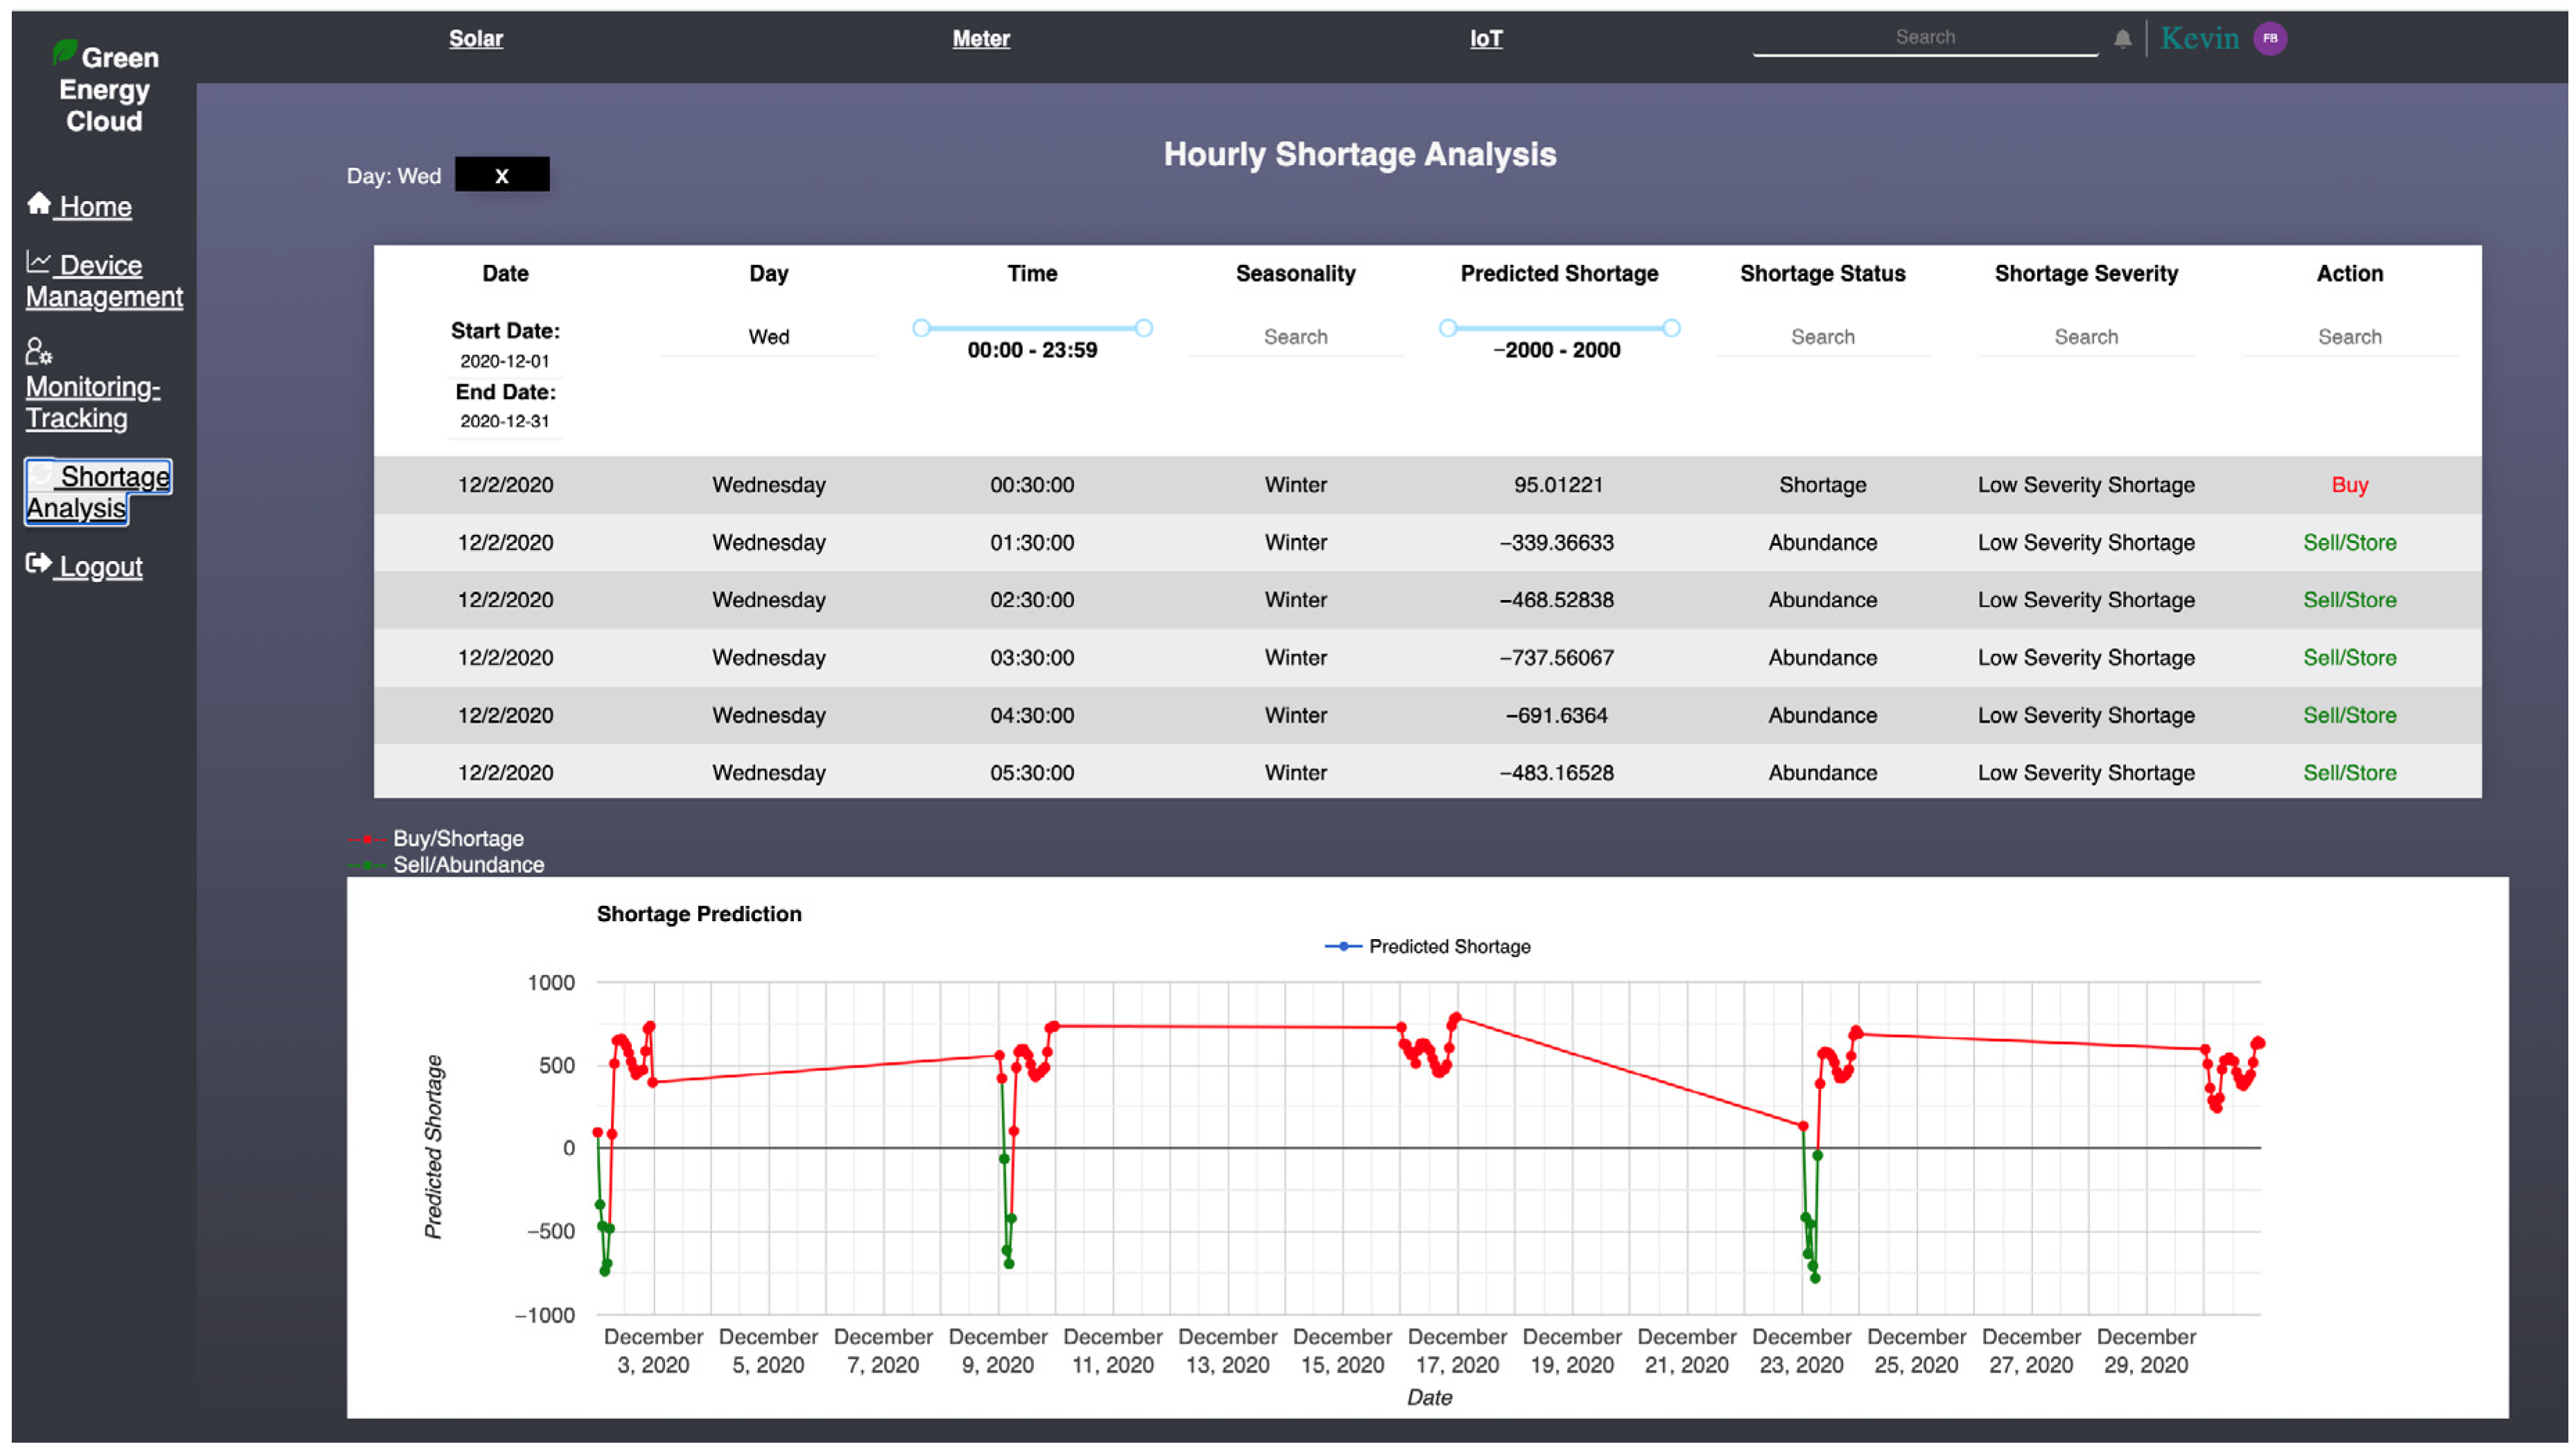This screenshot has width=2576, height=1451.
Task: Click the Predicted Shortage column header
Action: [x=1559, y=273]
